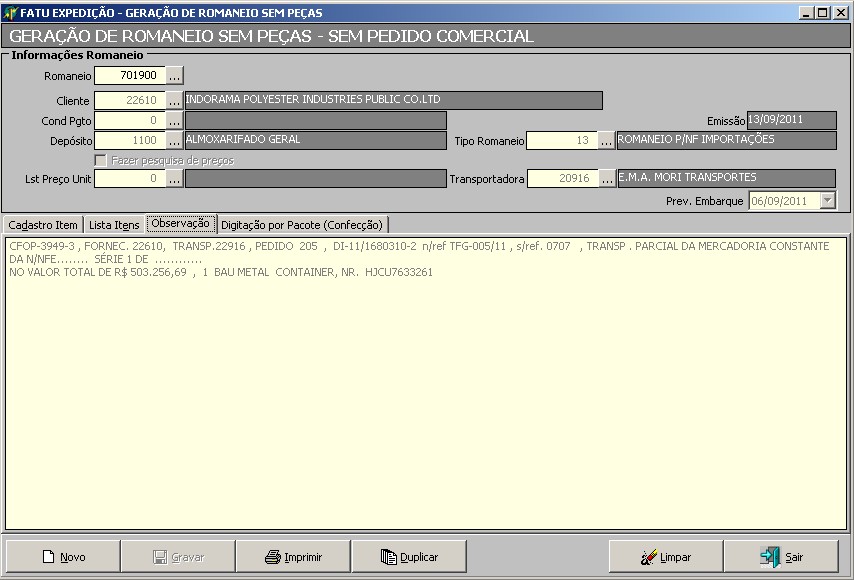
Task: Open the Romaneio lookup ellipsis button
Action: click(x=174, y=75)
